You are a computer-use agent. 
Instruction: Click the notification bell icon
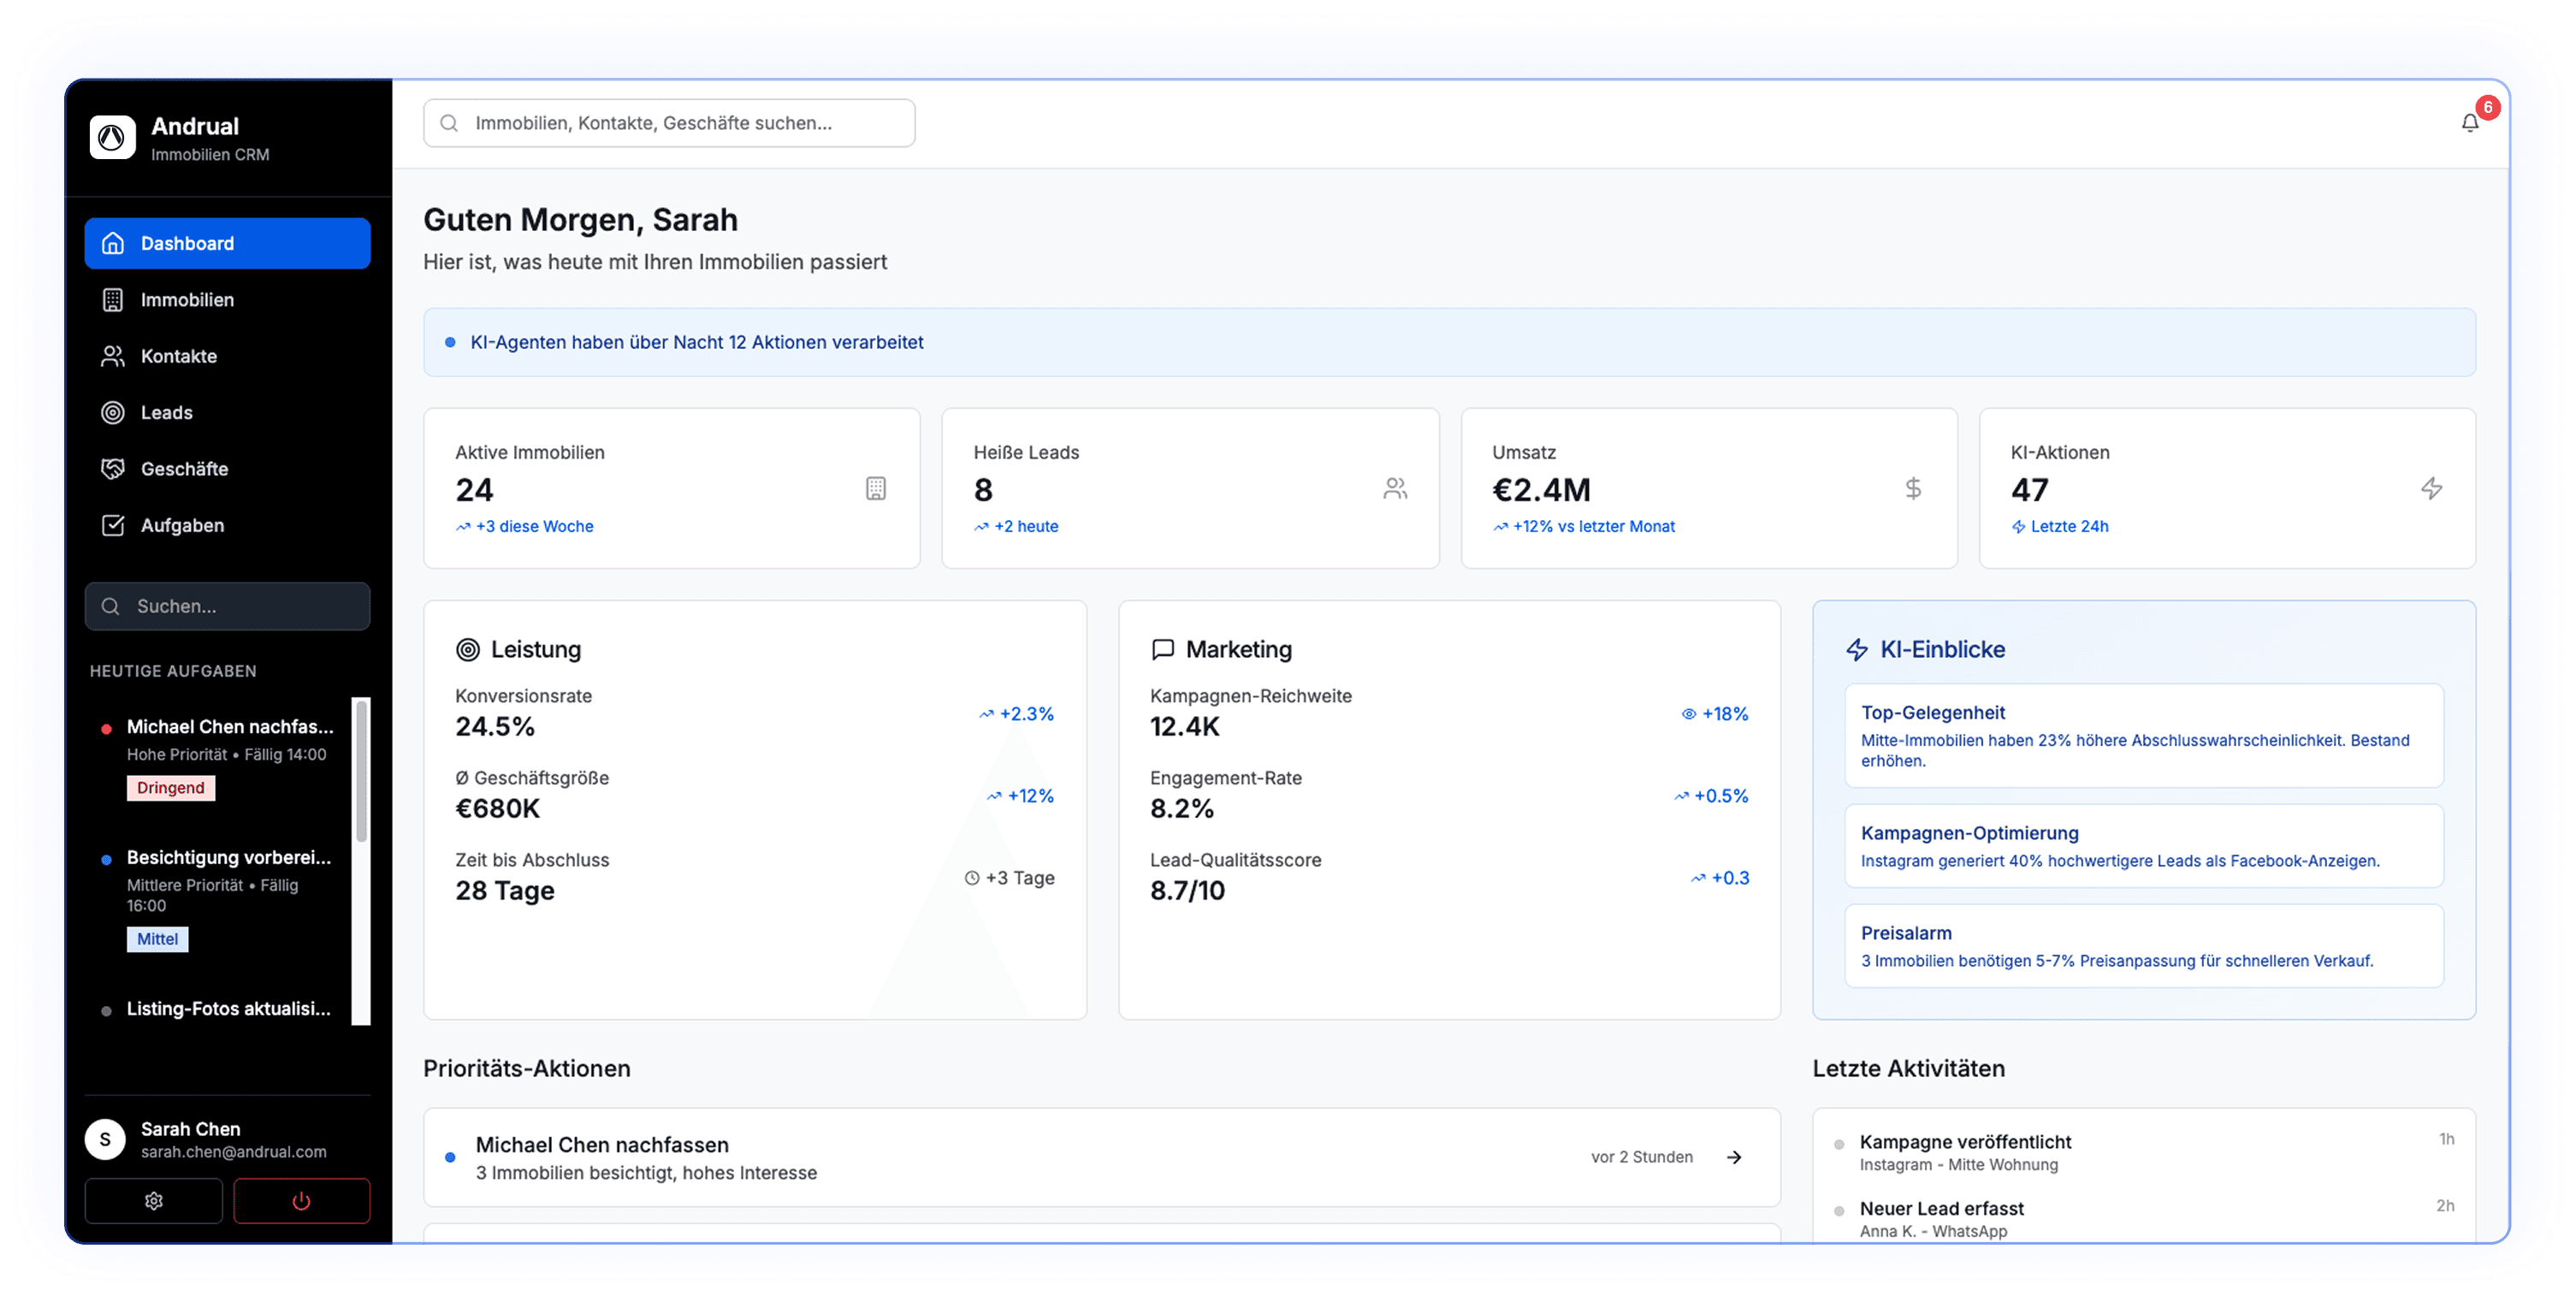tap(2469, 123)
